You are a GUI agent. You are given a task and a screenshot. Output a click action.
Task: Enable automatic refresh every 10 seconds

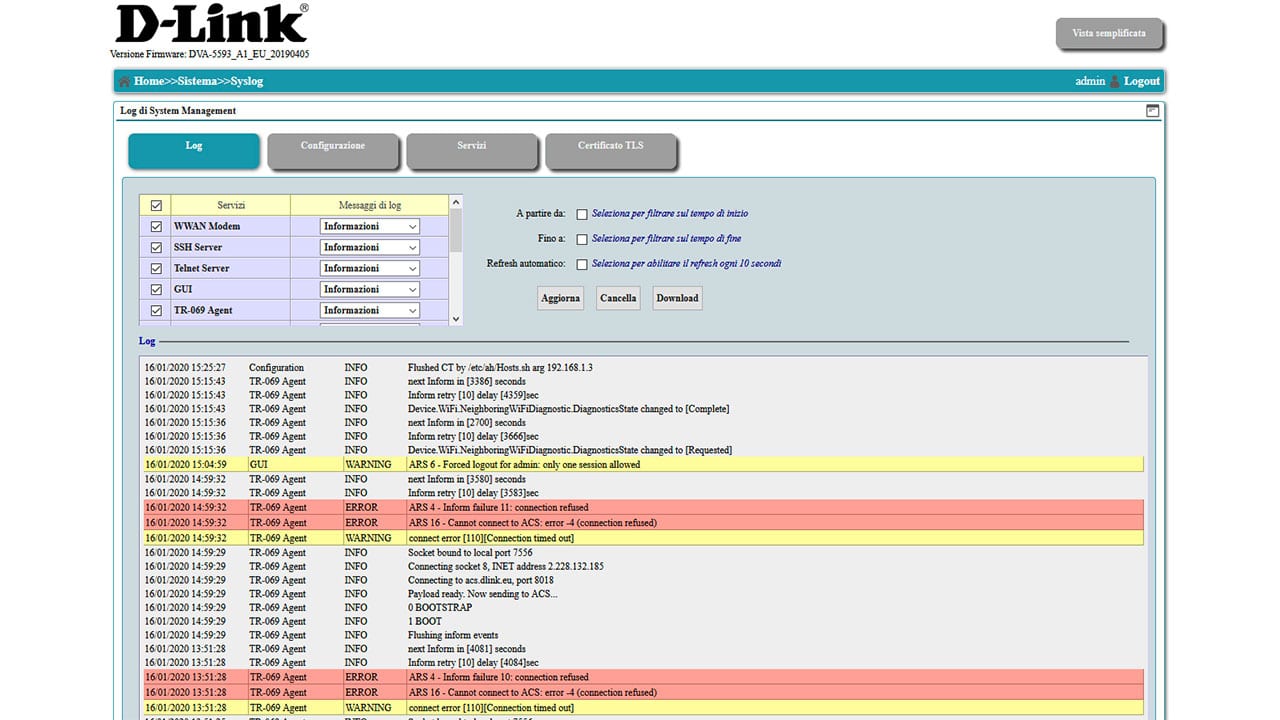coord(582,264)
